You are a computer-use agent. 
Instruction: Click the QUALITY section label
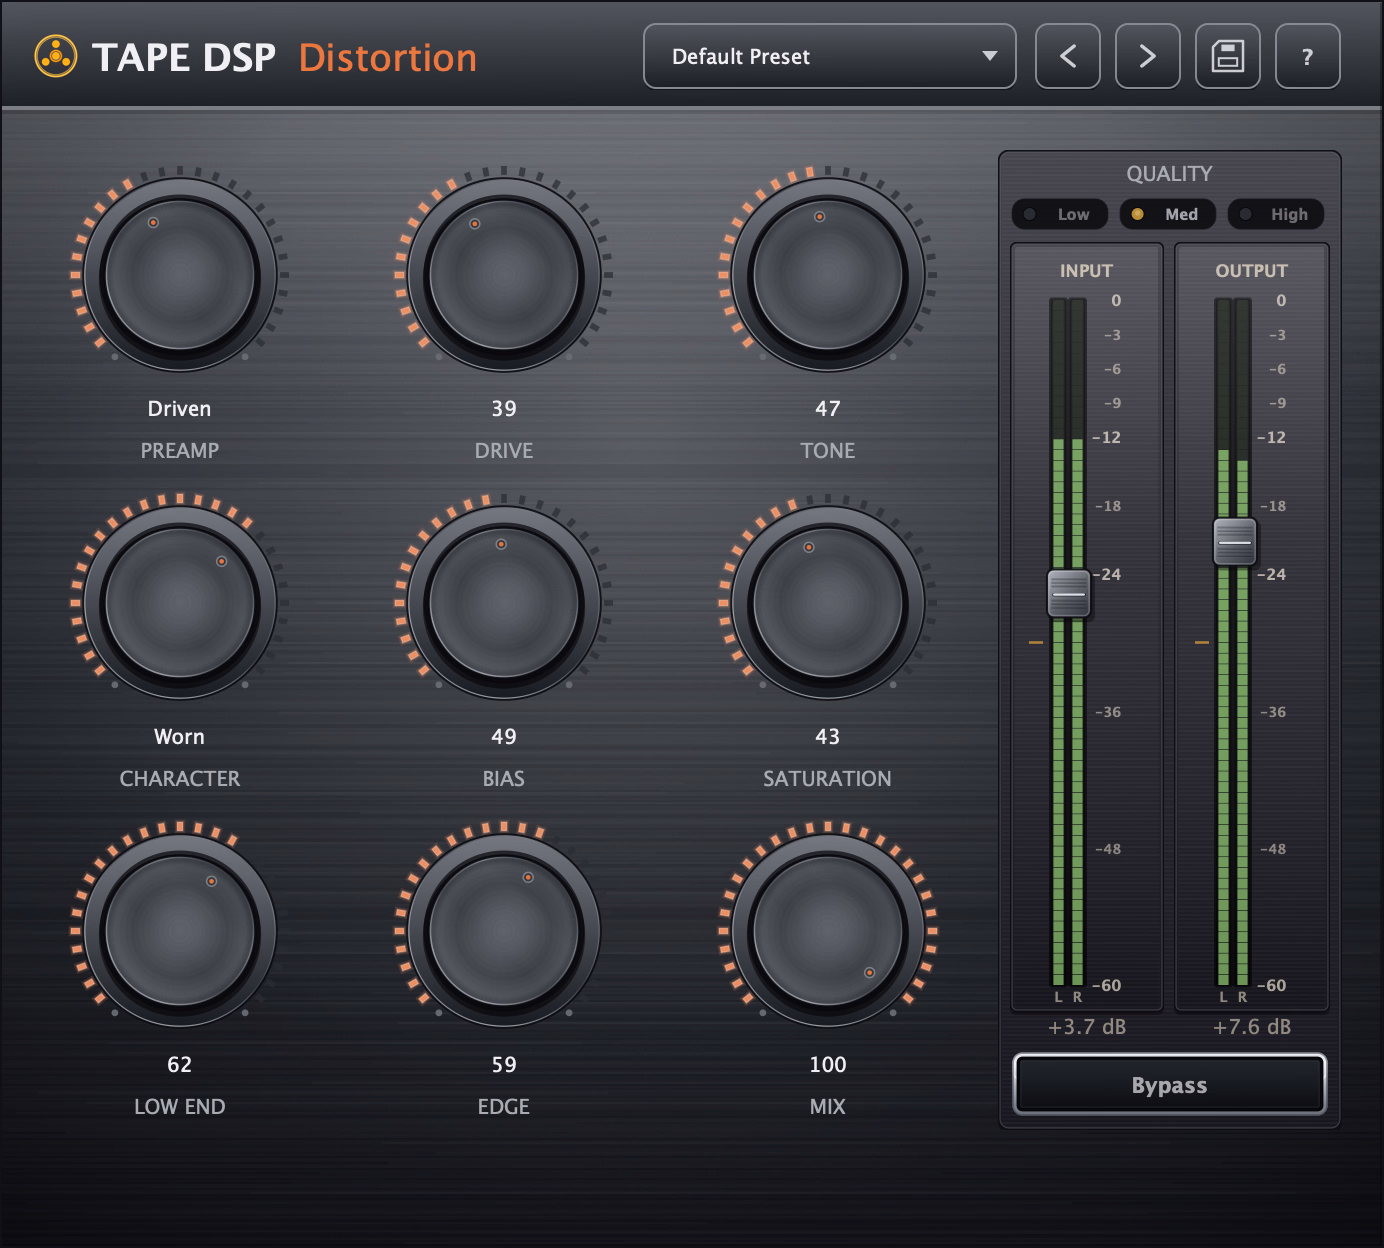point(1169,174)
